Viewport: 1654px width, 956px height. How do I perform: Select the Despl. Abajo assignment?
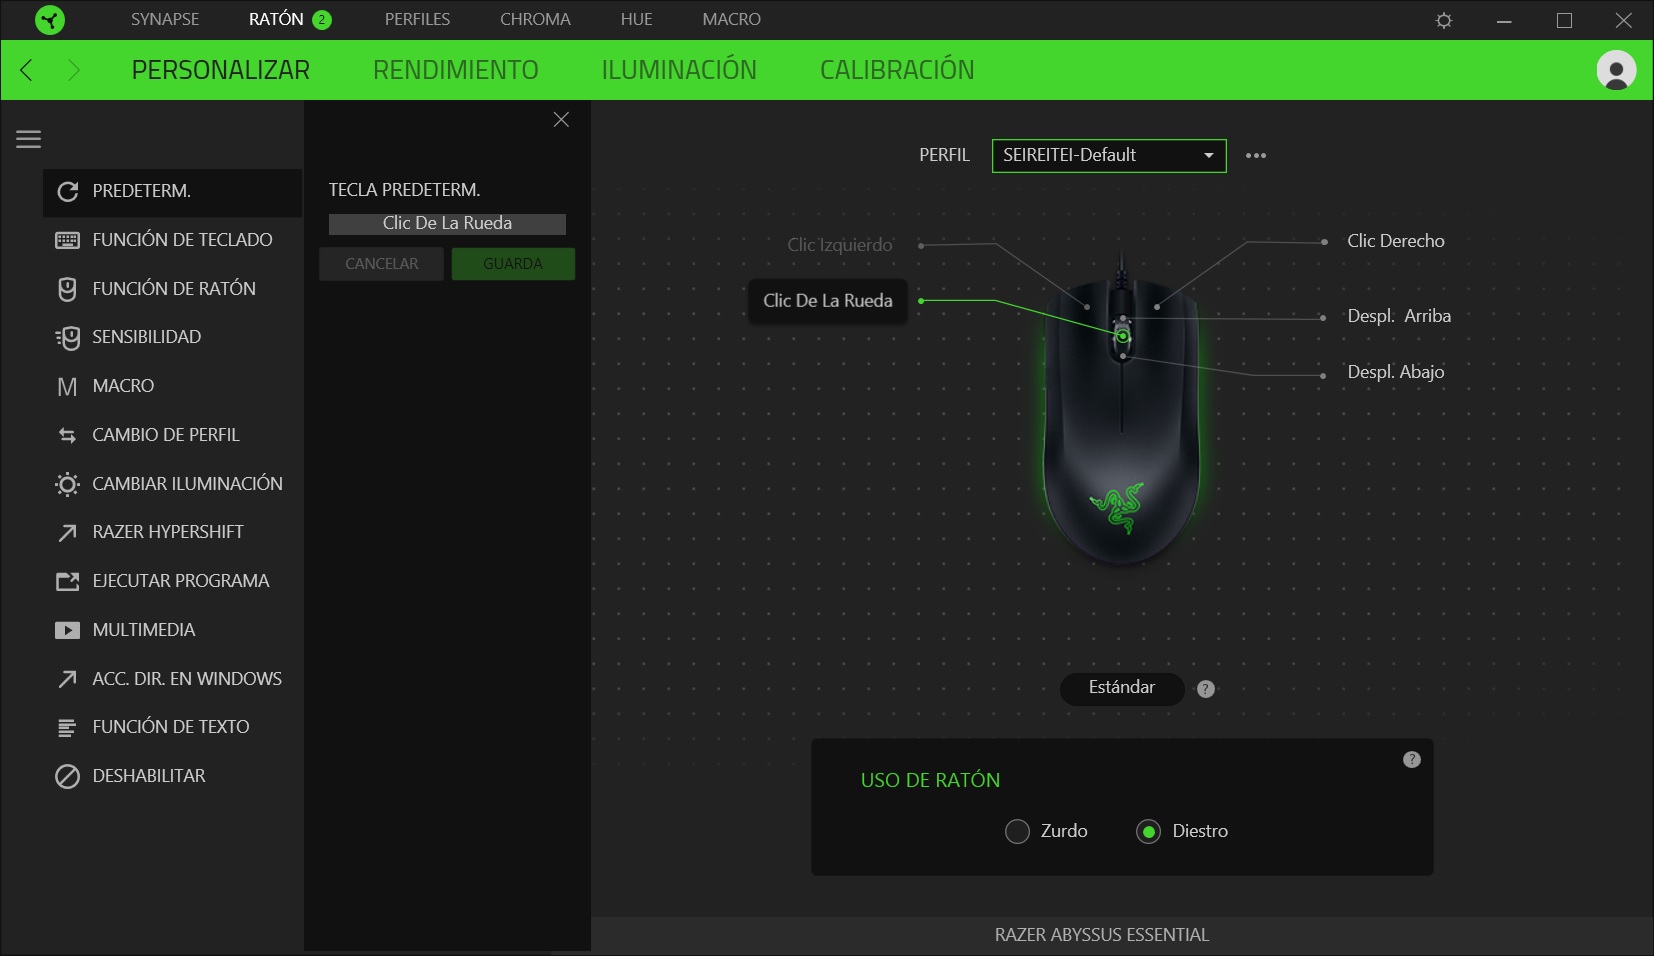(1395, 372)
